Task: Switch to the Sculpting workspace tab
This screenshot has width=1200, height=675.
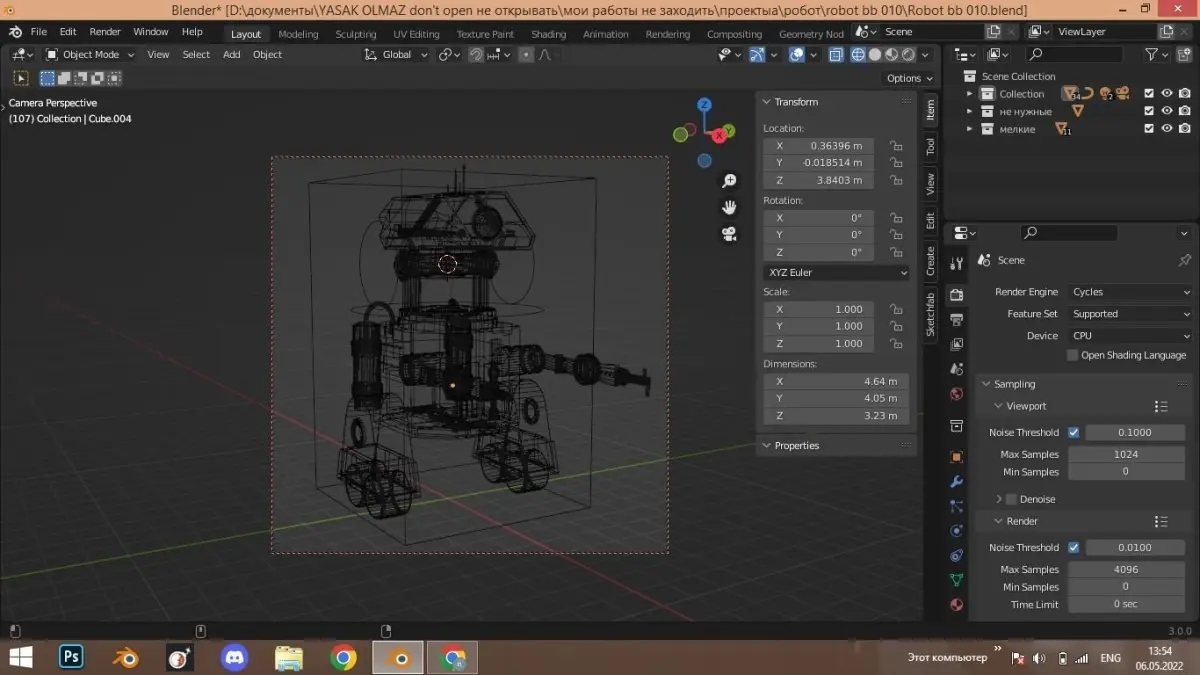Action: point(355,34)
